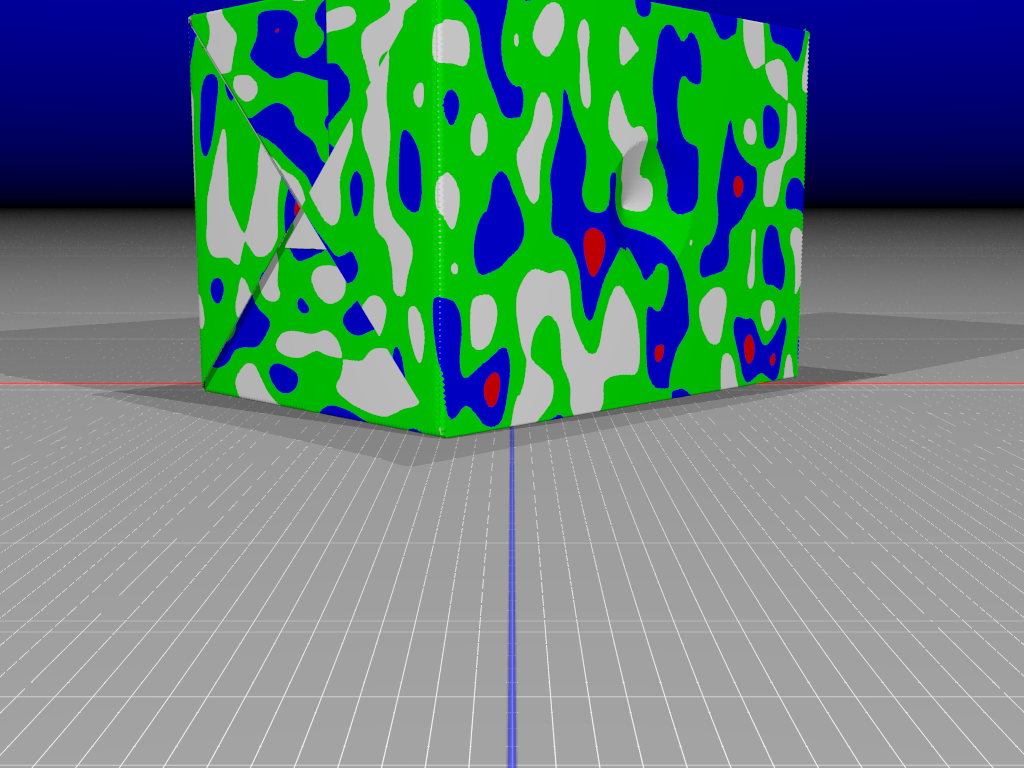Click the horizon line left of the cube
Image resolution: width=1024 pixels, height=768 pixels.
tap(90, 208)
